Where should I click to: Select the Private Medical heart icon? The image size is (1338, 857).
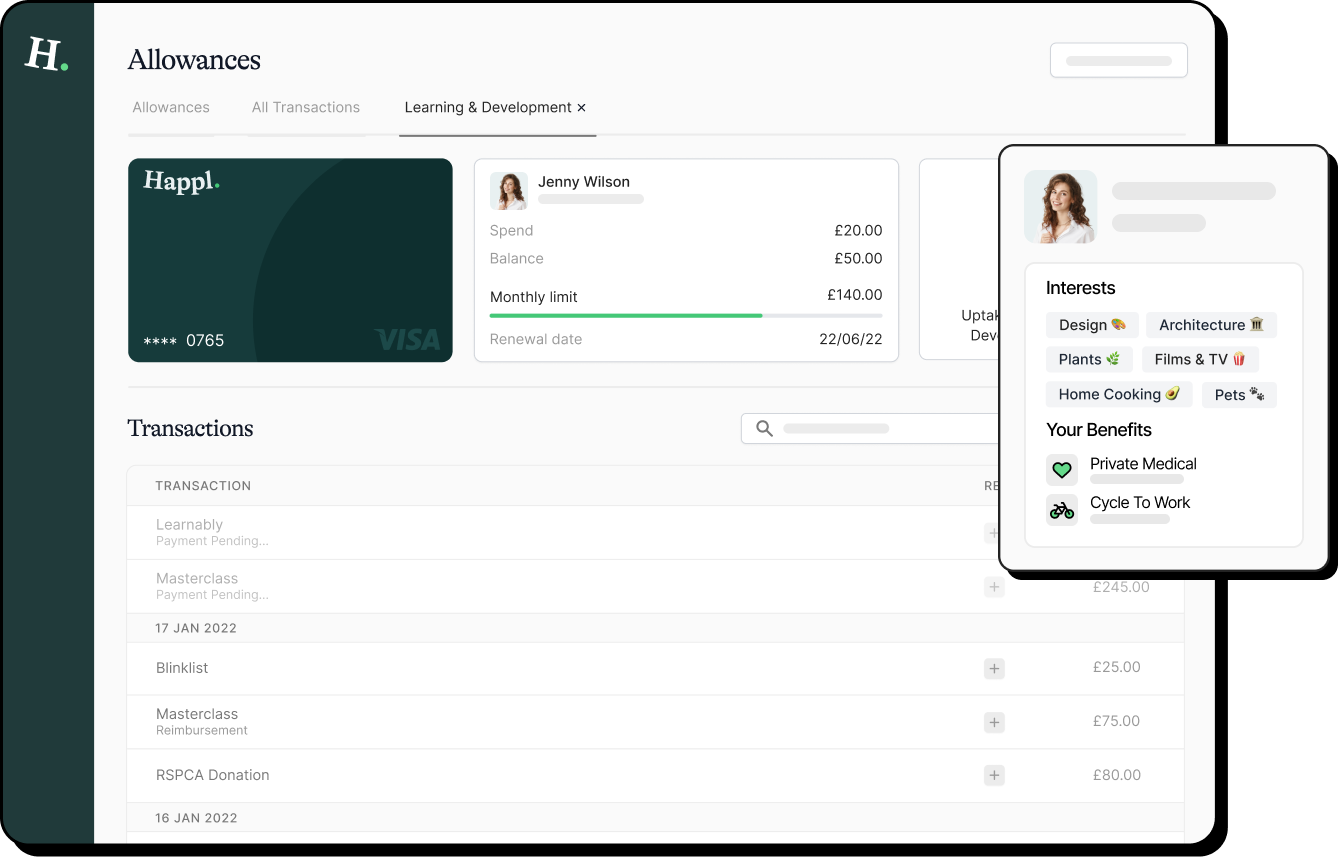click(x=1062, y=470)
